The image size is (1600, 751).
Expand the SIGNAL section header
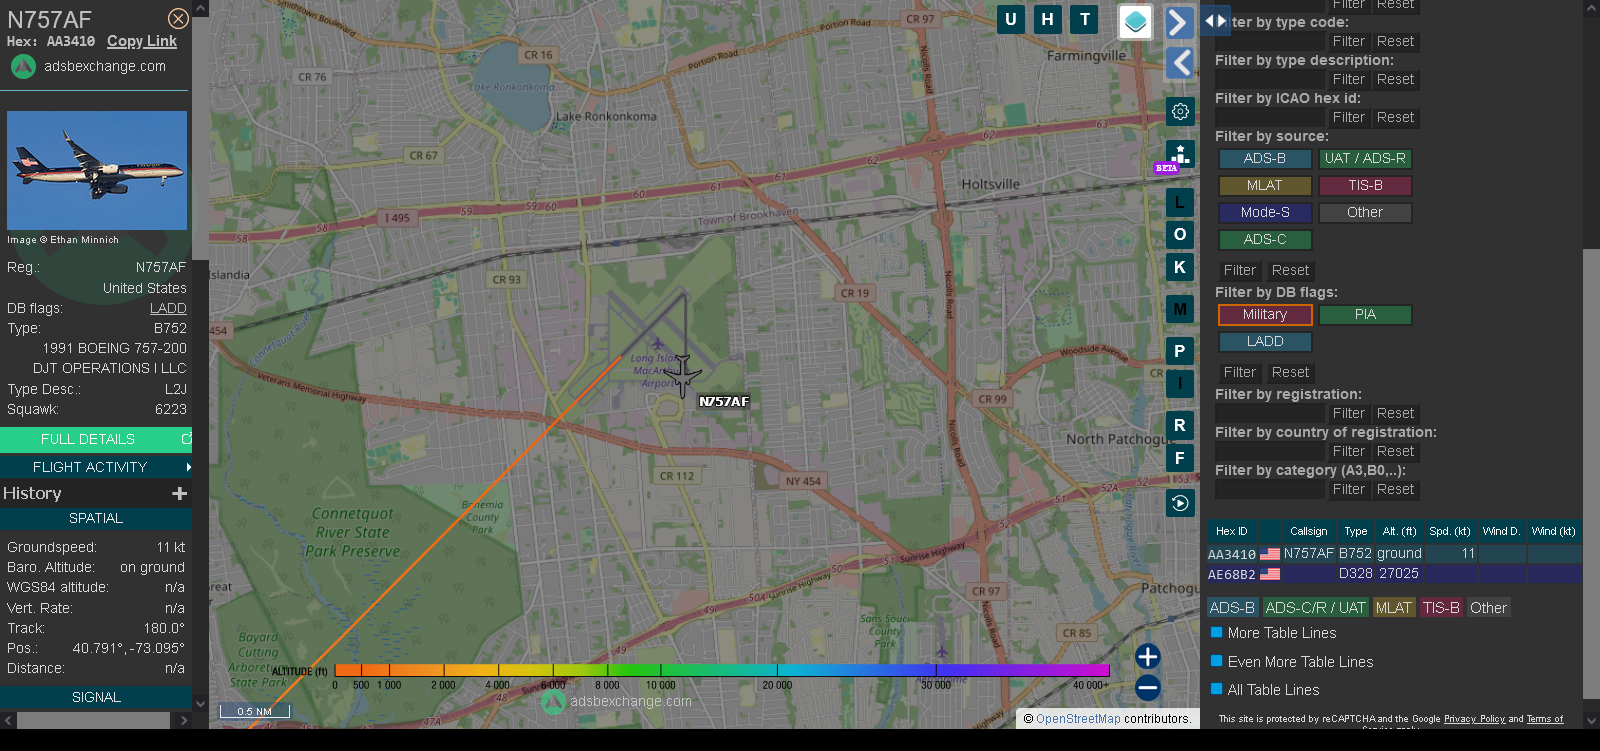pyautogui.click(x=96, y=697)
